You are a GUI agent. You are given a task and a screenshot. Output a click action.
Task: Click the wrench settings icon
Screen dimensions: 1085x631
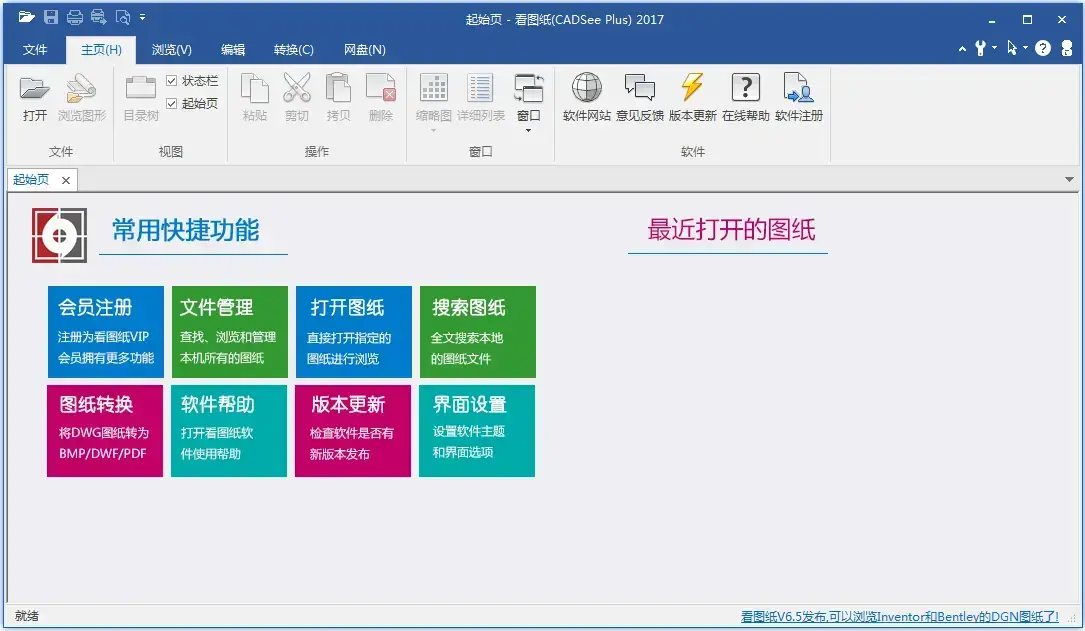click(981, 48)
